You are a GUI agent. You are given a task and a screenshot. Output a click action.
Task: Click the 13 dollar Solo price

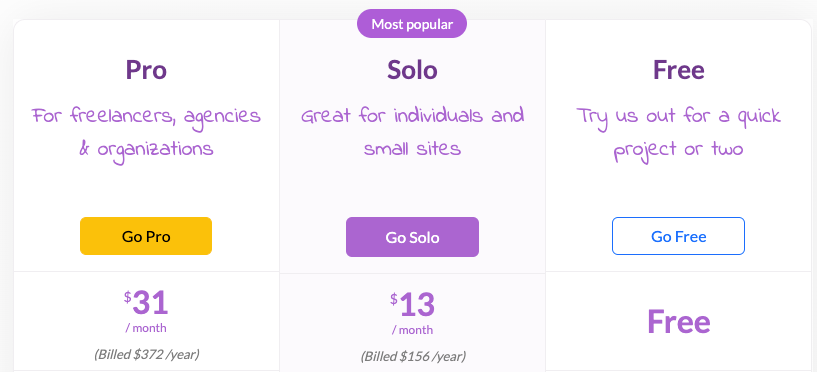(412, 305)
